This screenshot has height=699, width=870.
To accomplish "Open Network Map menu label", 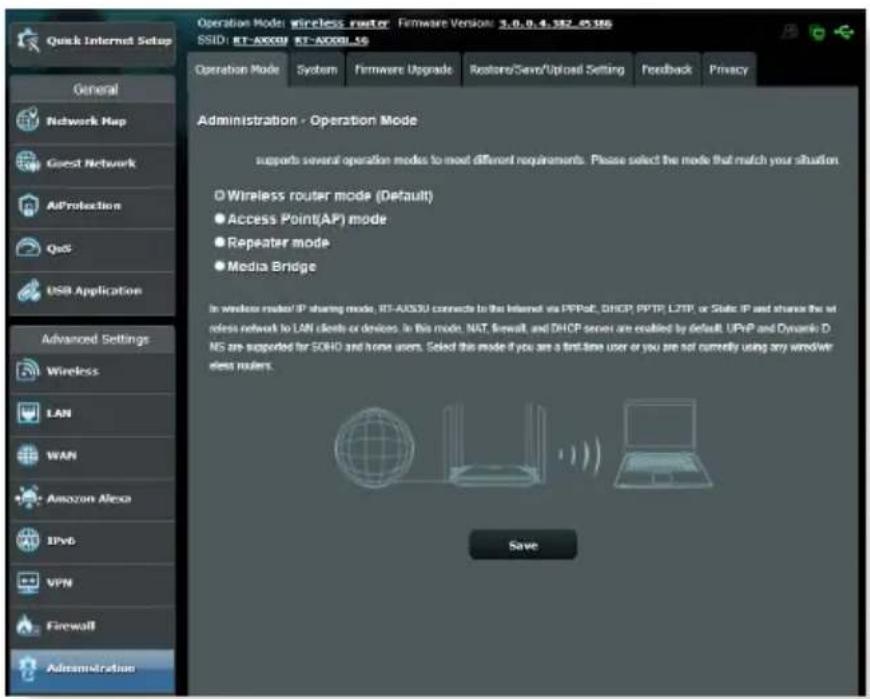I will [x=86, y=121].
